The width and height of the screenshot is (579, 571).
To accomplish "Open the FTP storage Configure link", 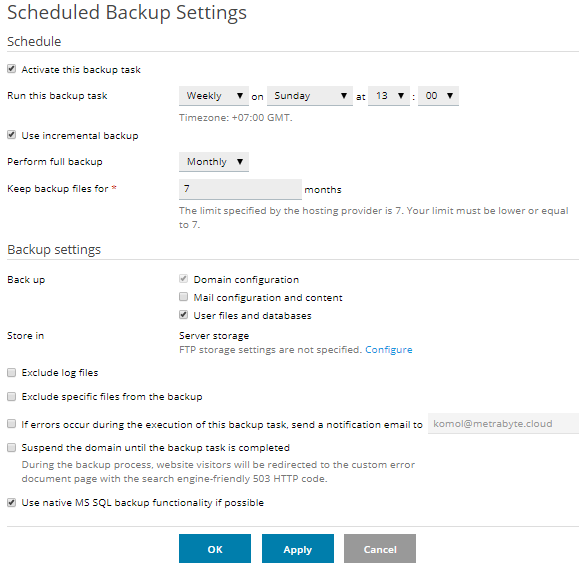I will 388,349.
